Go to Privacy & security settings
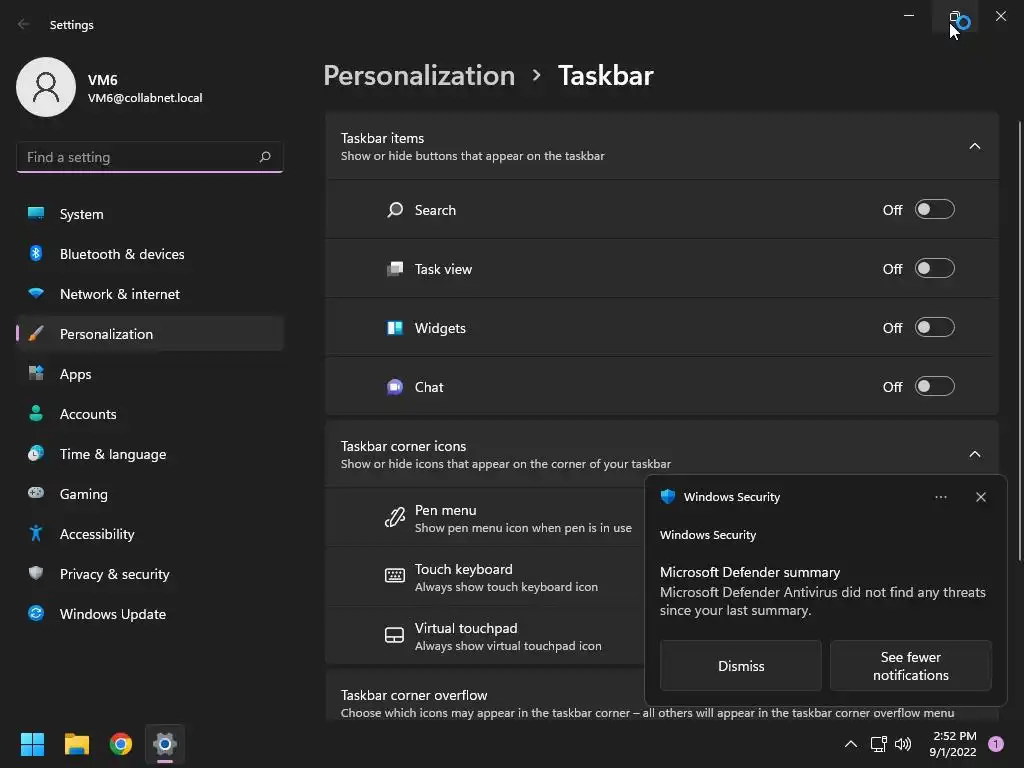The height and width of the screenshot is (768, 1024). (x=114, y=574)
